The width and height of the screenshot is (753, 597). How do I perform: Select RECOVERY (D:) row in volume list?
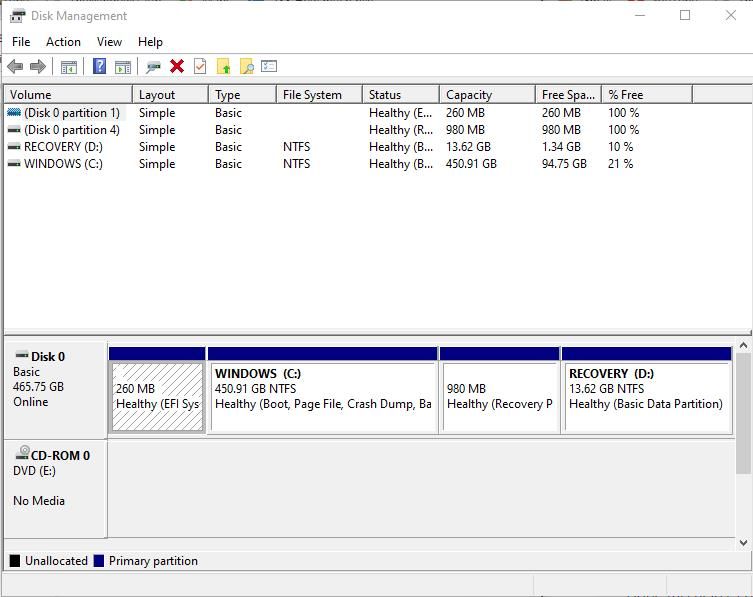tap(63, 147)
